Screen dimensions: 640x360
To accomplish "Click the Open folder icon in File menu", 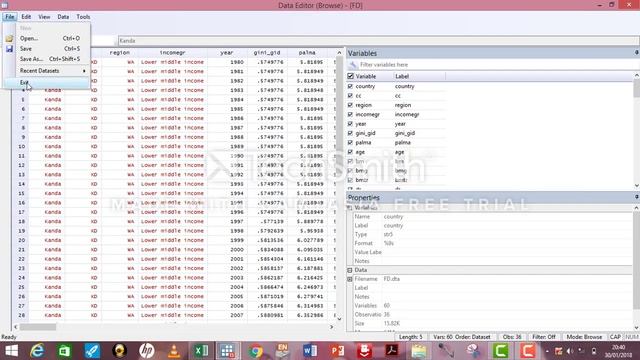I will (9, 38).
